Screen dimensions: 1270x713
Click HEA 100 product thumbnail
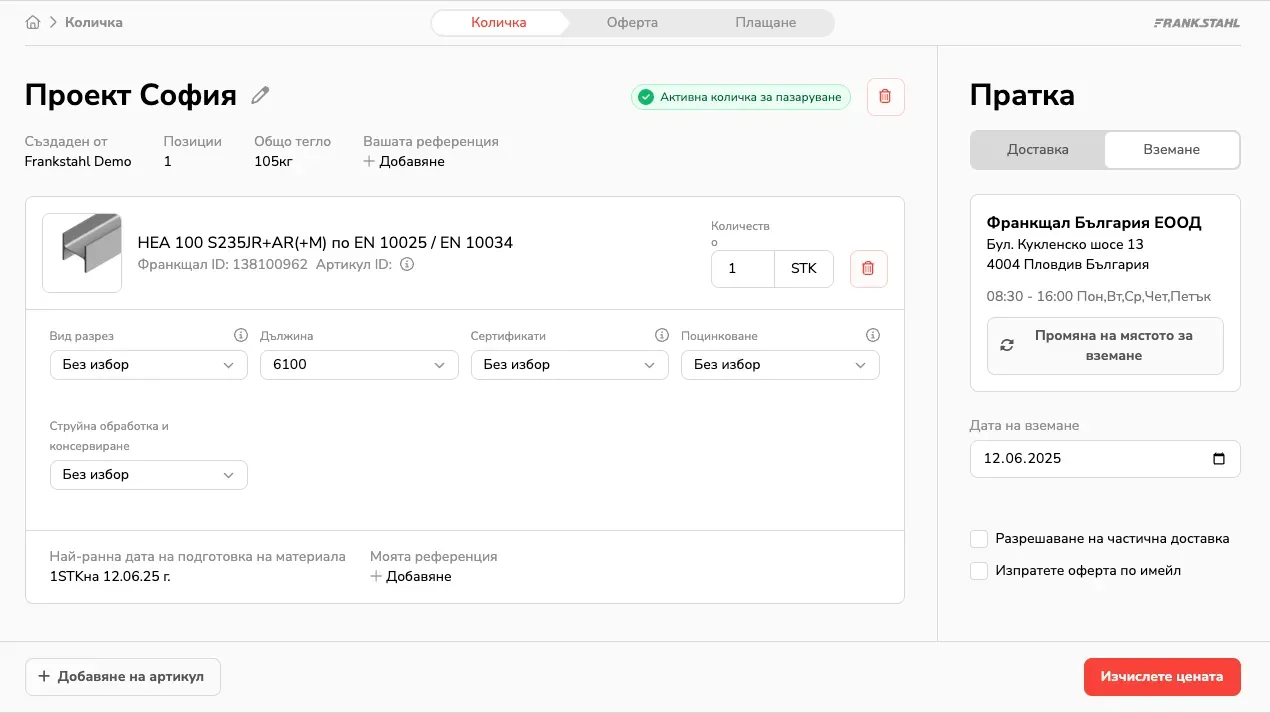[82, 252]
